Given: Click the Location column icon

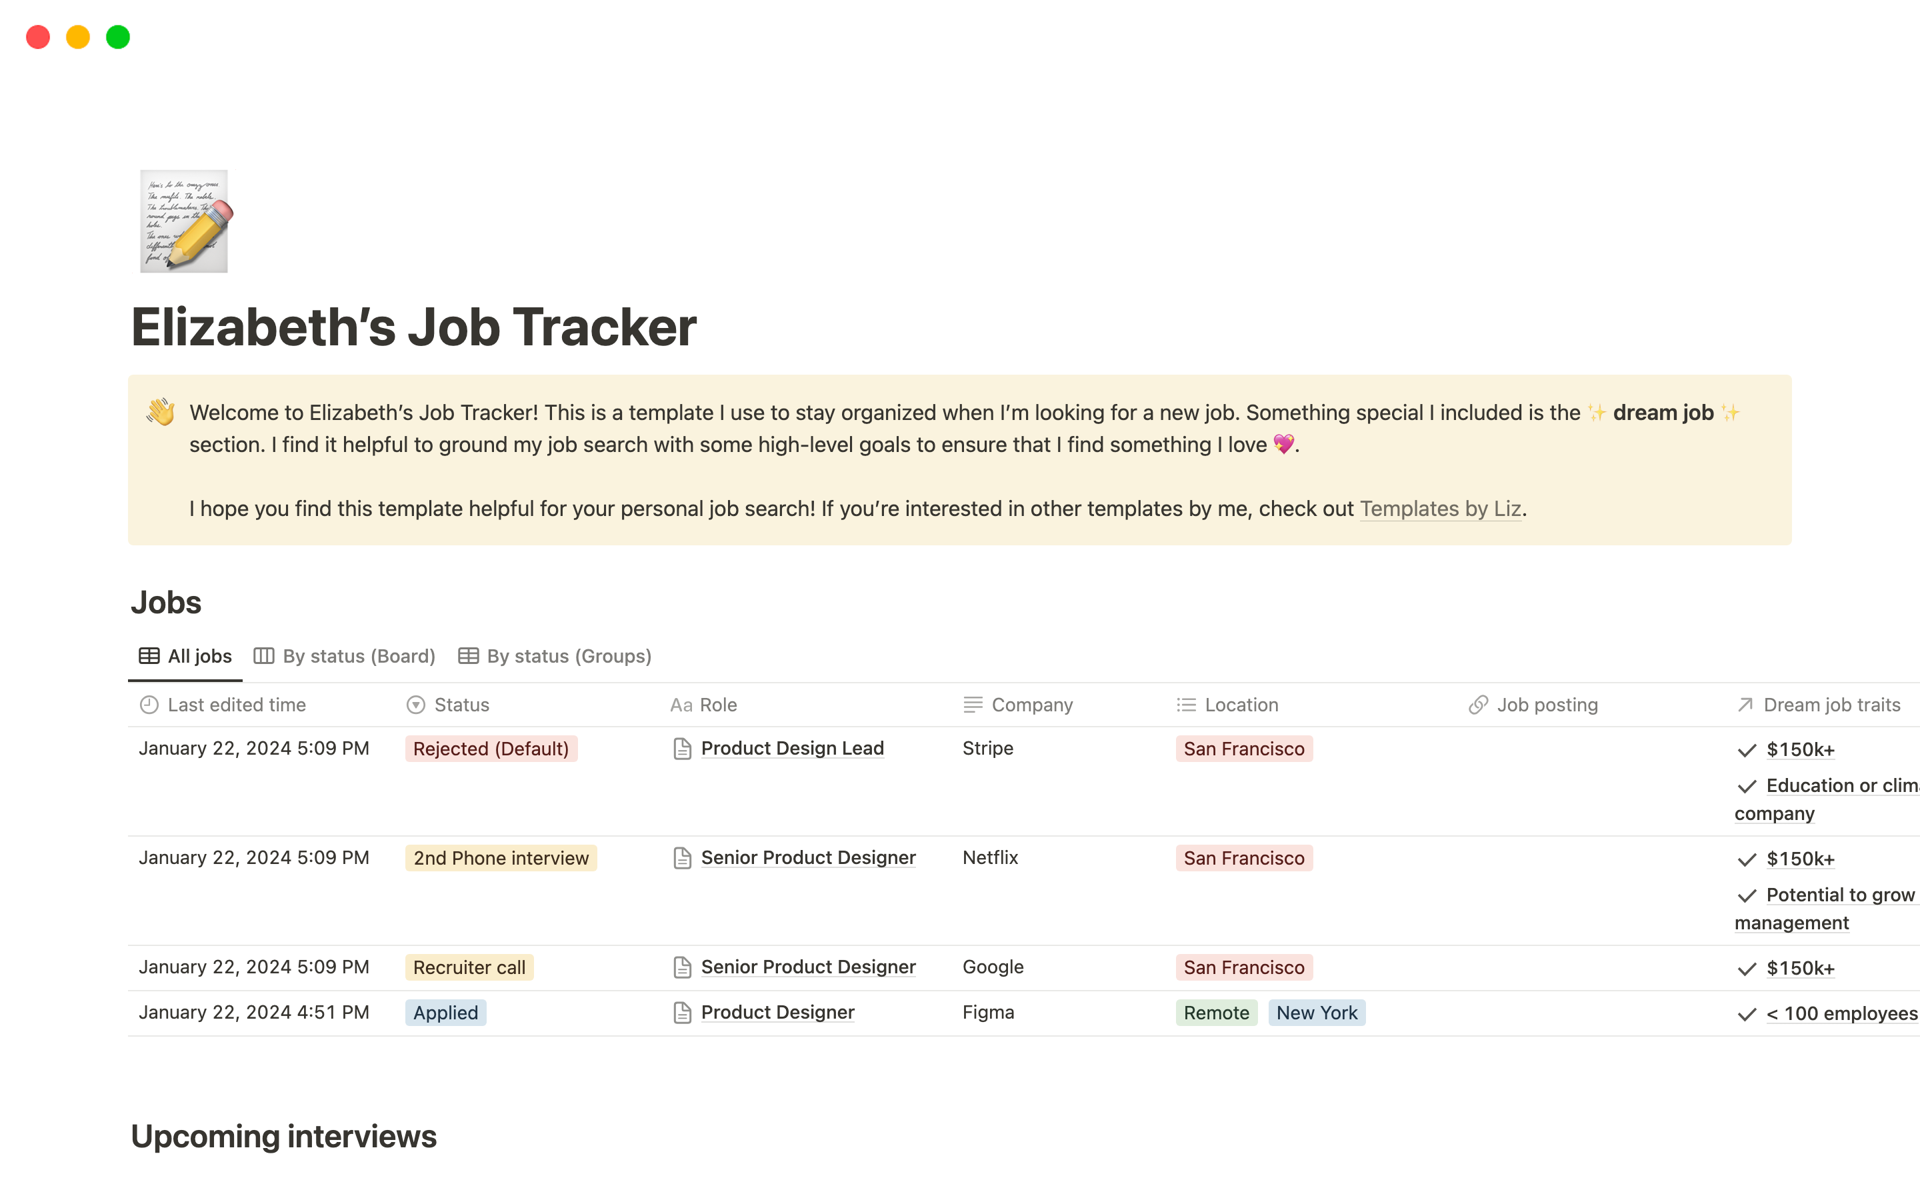Looking at the screenshot, I should click(x=1185, y=704).
